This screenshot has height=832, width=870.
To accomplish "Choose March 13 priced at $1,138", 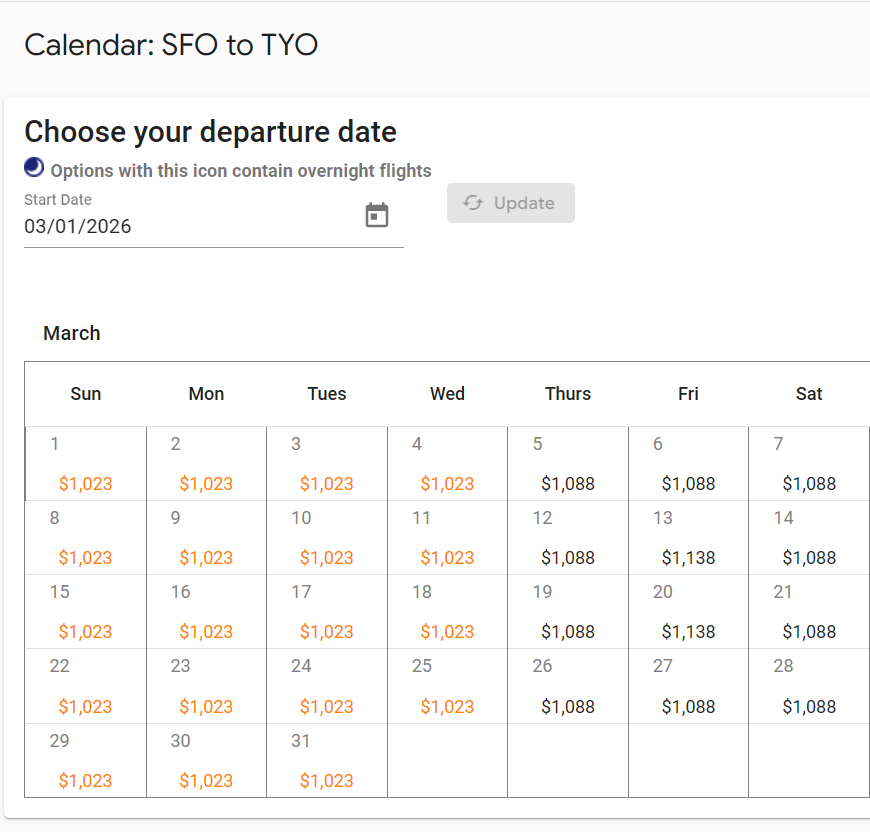I will [688, 557].
